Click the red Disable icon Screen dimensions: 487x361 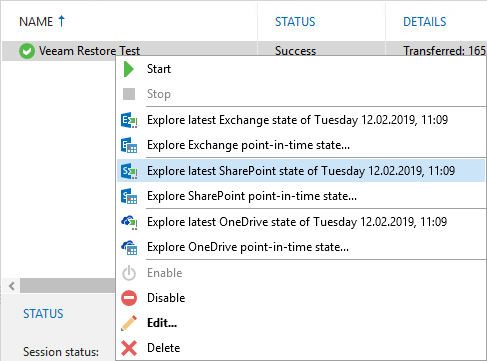tap(129, 298)
